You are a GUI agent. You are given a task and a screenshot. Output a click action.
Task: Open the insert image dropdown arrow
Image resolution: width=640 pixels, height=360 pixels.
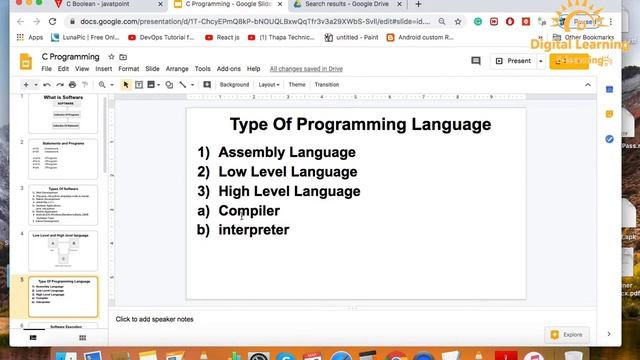pyautogui.click(x=158, y=85)
